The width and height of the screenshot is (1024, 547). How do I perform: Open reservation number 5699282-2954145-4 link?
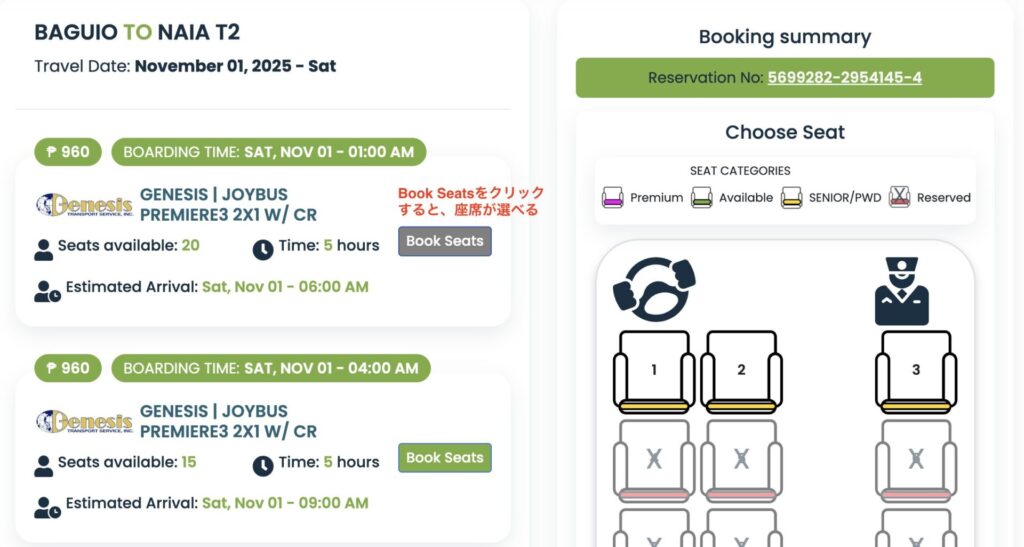coord(844,78)
